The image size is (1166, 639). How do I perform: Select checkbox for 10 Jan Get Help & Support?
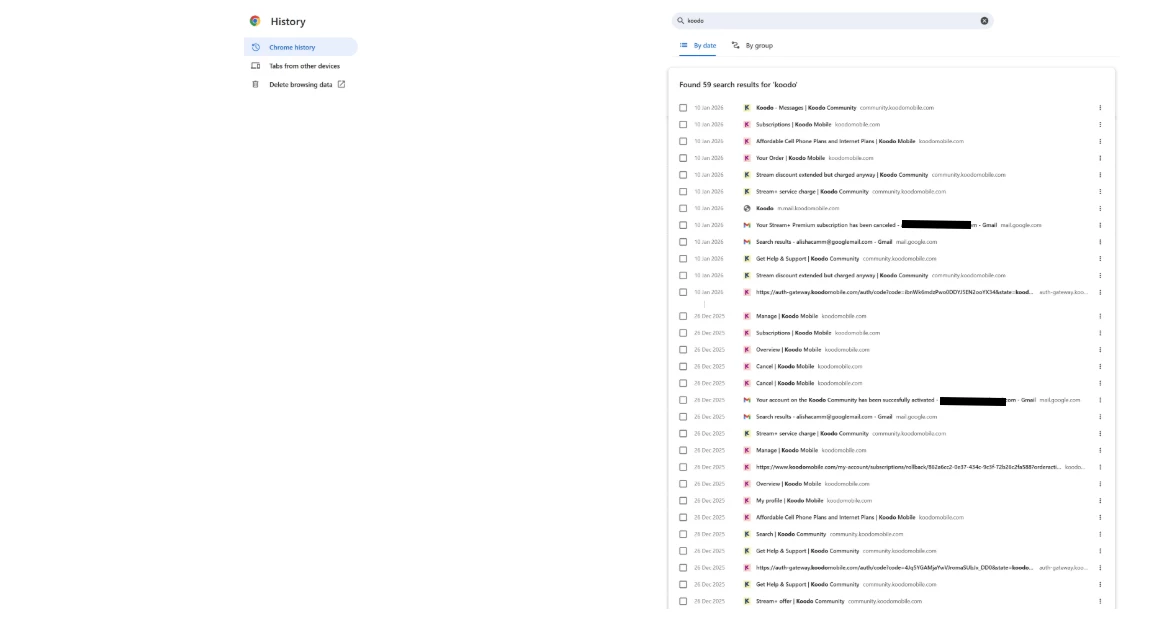tap(683, 259)
